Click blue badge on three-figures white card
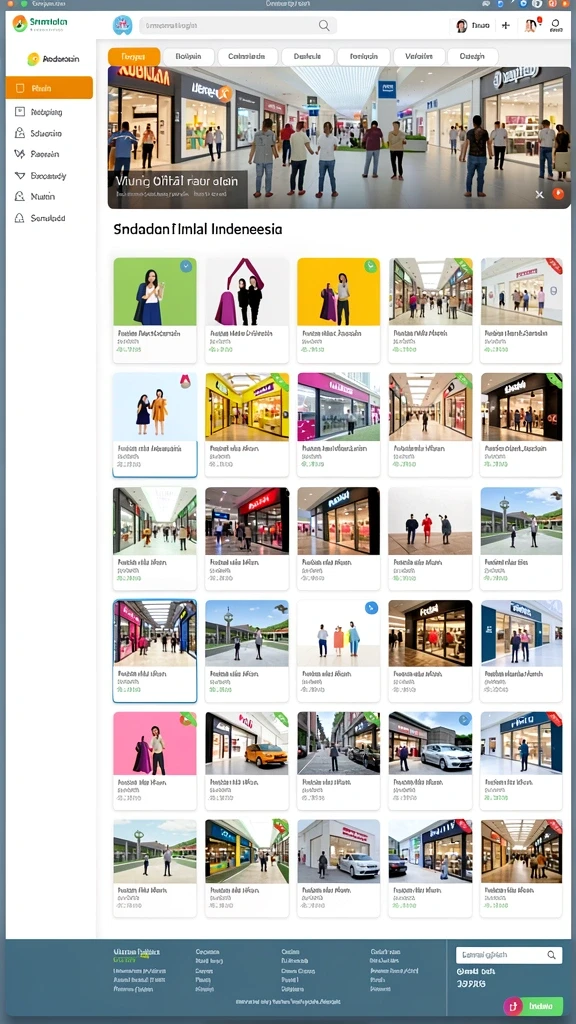 pos(371,608)
